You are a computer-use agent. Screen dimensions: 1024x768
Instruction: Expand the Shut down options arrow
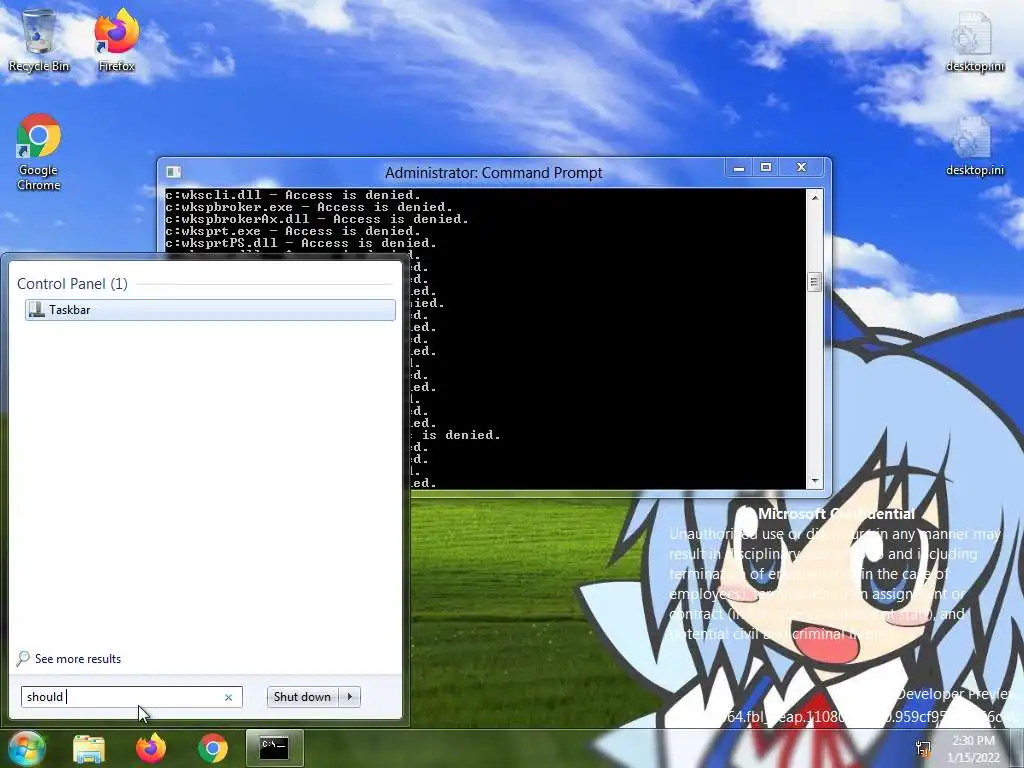(x=350, y=697)
